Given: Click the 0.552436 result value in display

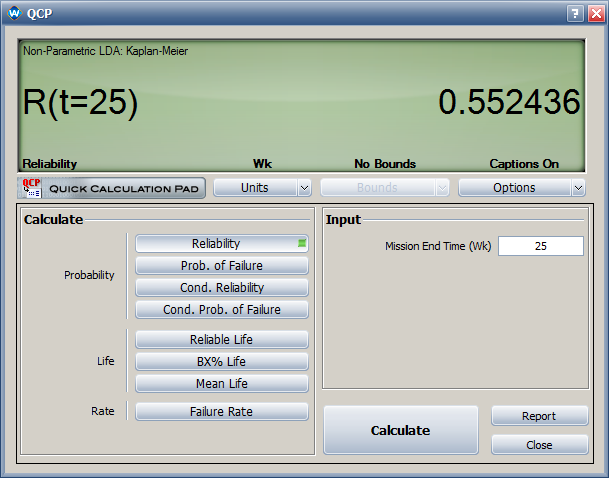Looking at the screenshot, I should pyautogui.click(x=510, y=102).
